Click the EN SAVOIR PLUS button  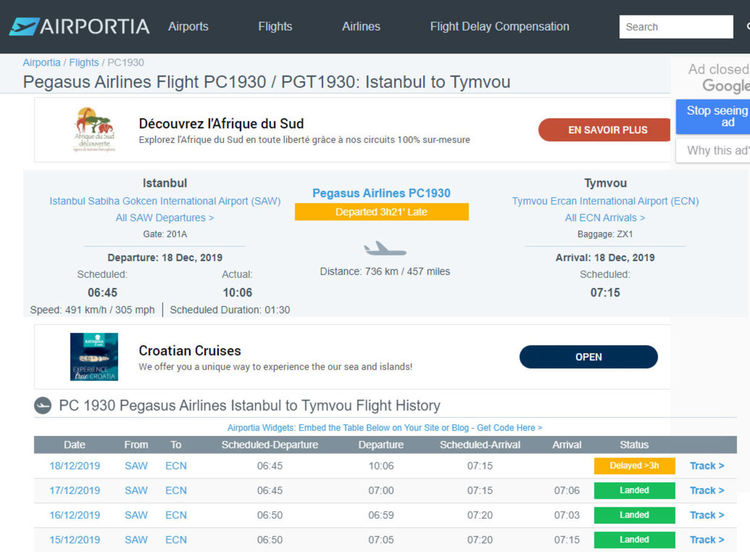click(x=607, y=130)
